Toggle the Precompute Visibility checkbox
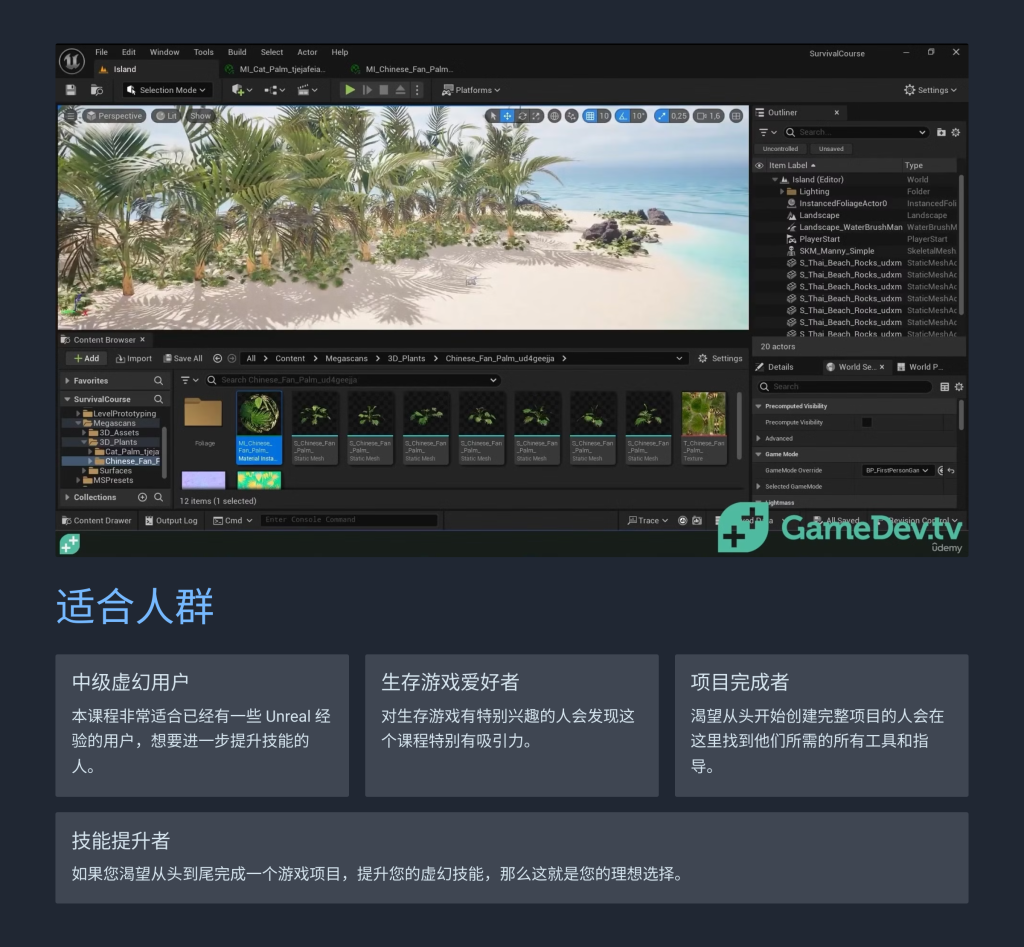The width and height of the screenshot is (1024, 947). point(867,423)
